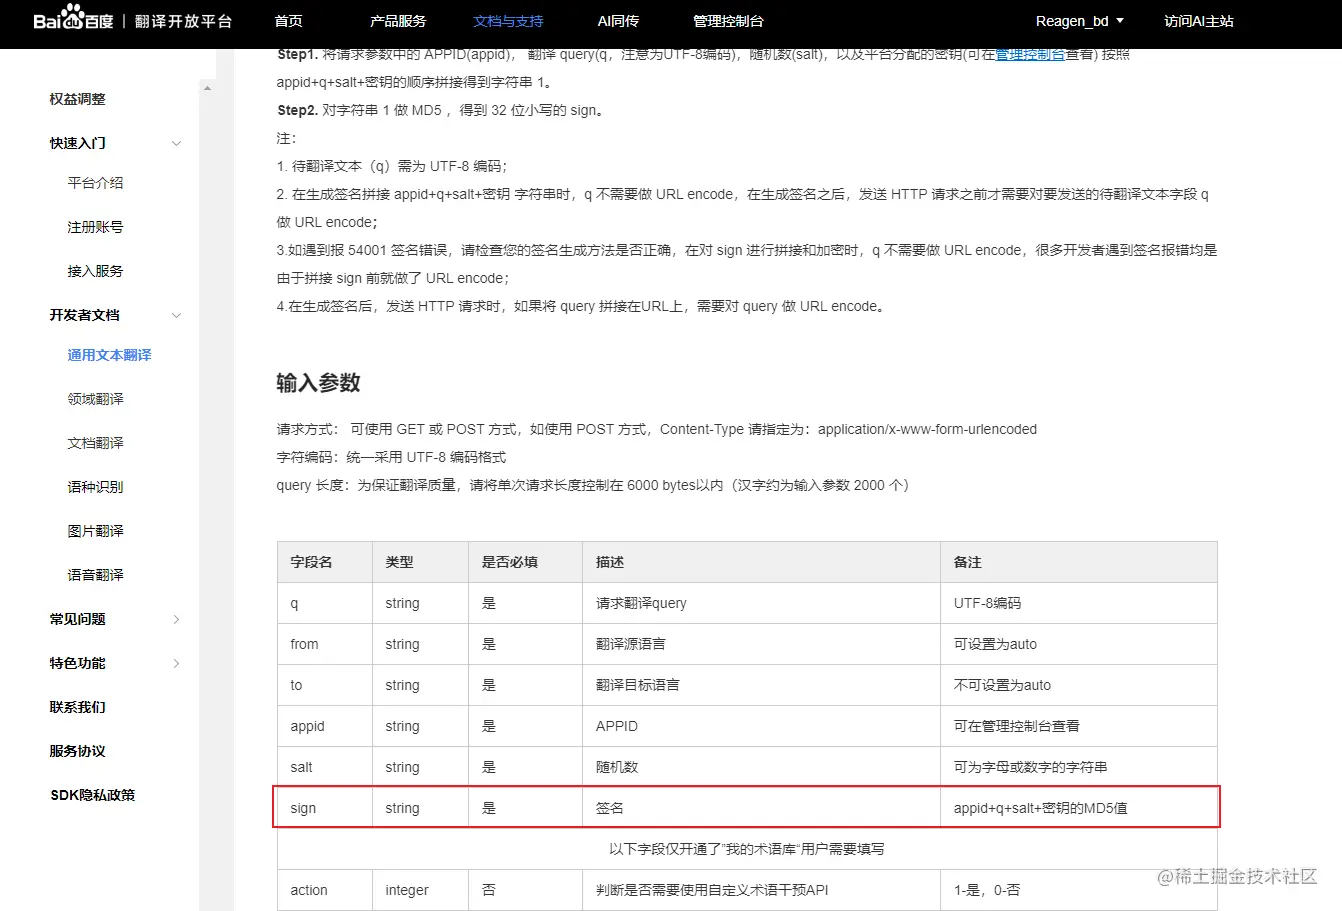The image size is (1342, 911).
Task: Open the 语种识别 doc page
Action: pyautogui.click(x=96, y=487)
